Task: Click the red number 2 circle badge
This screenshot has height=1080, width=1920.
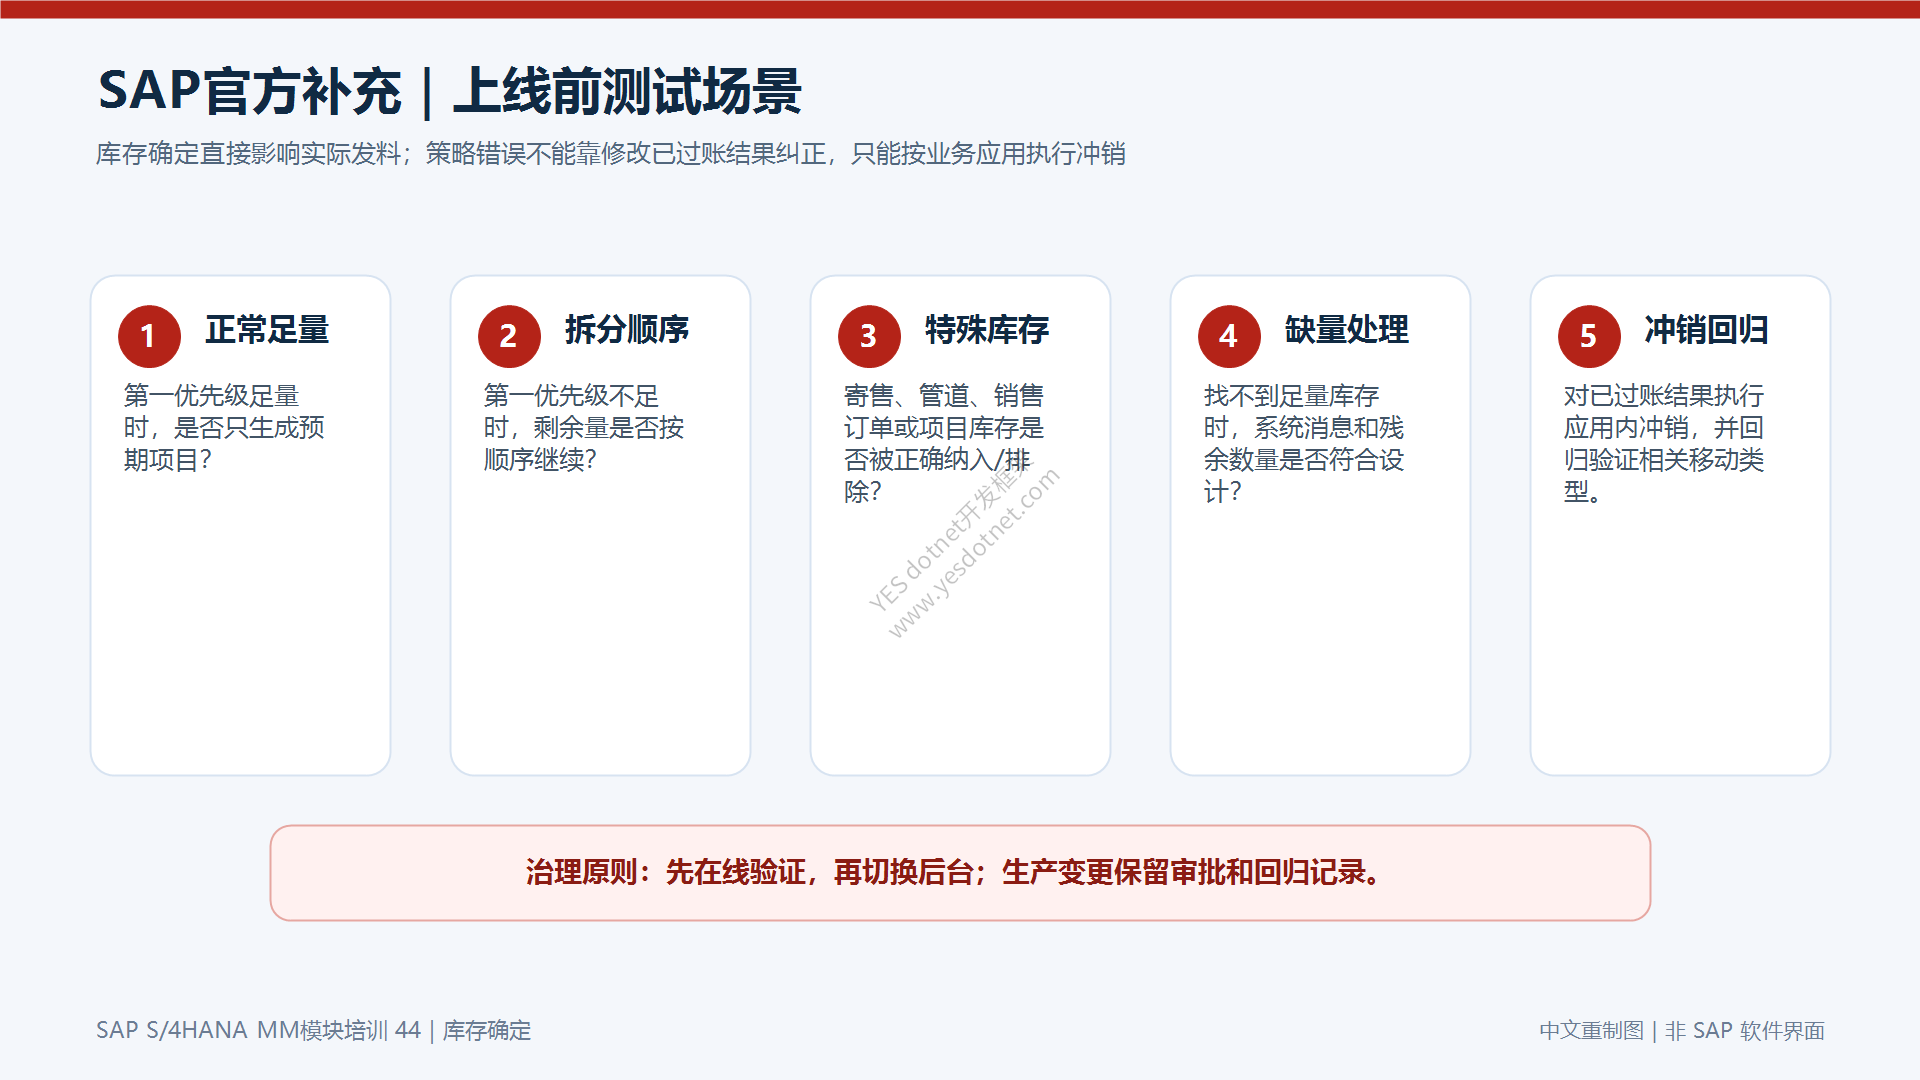Action: [x=509, y=336]
